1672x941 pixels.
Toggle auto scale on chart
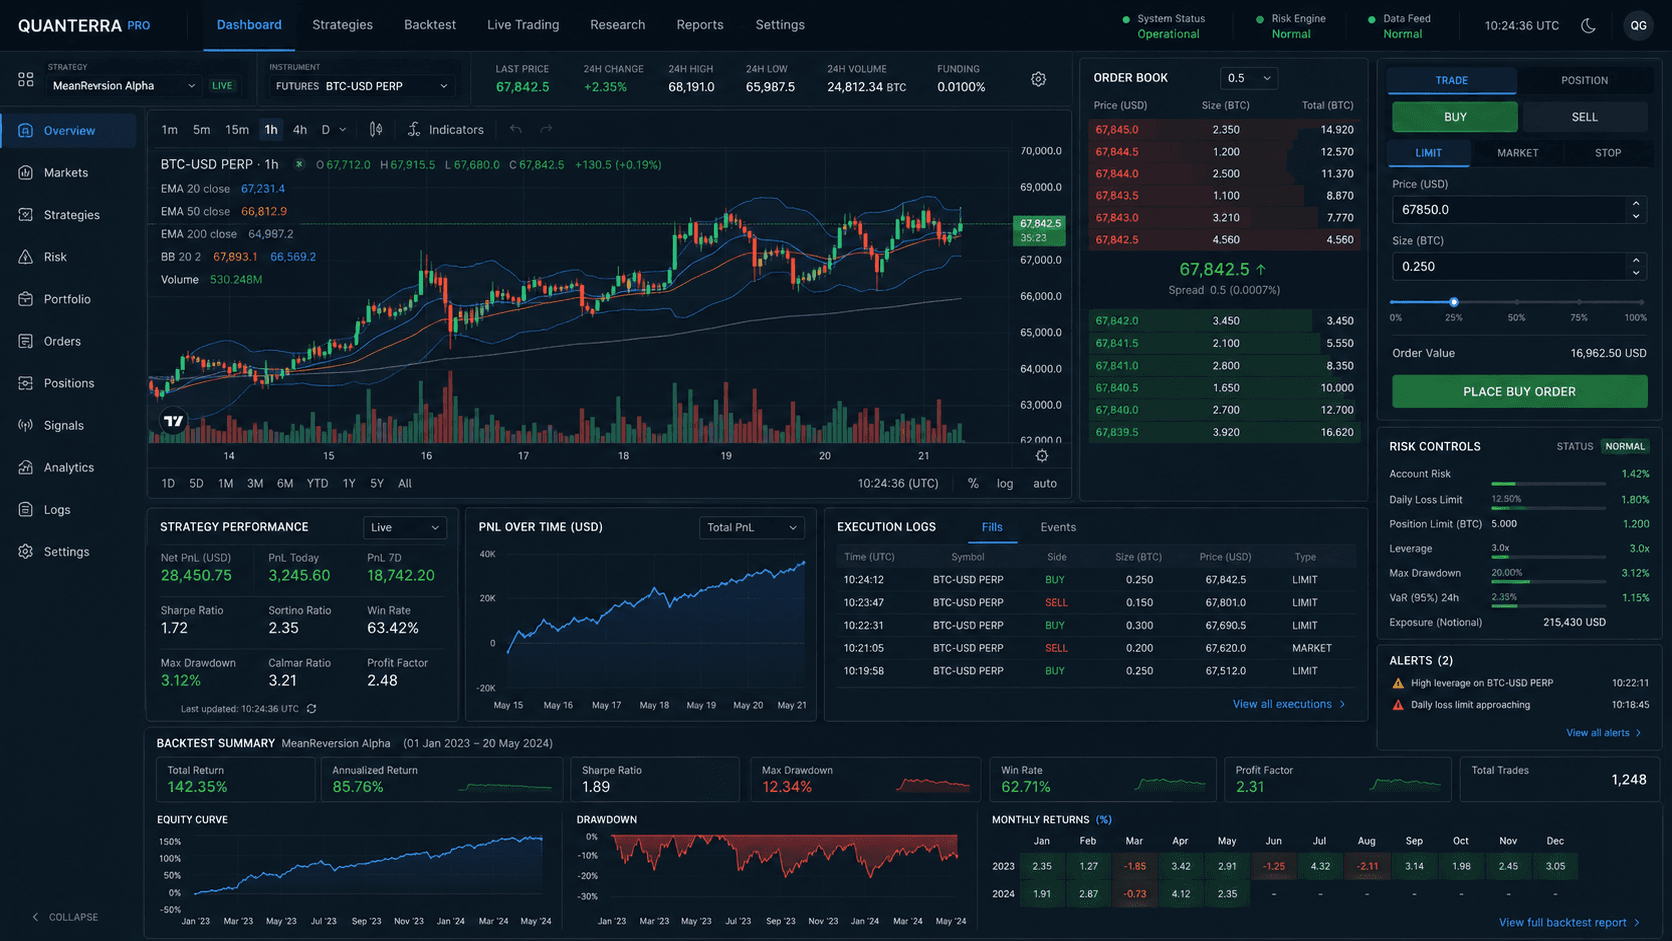tap(1045, 484)
